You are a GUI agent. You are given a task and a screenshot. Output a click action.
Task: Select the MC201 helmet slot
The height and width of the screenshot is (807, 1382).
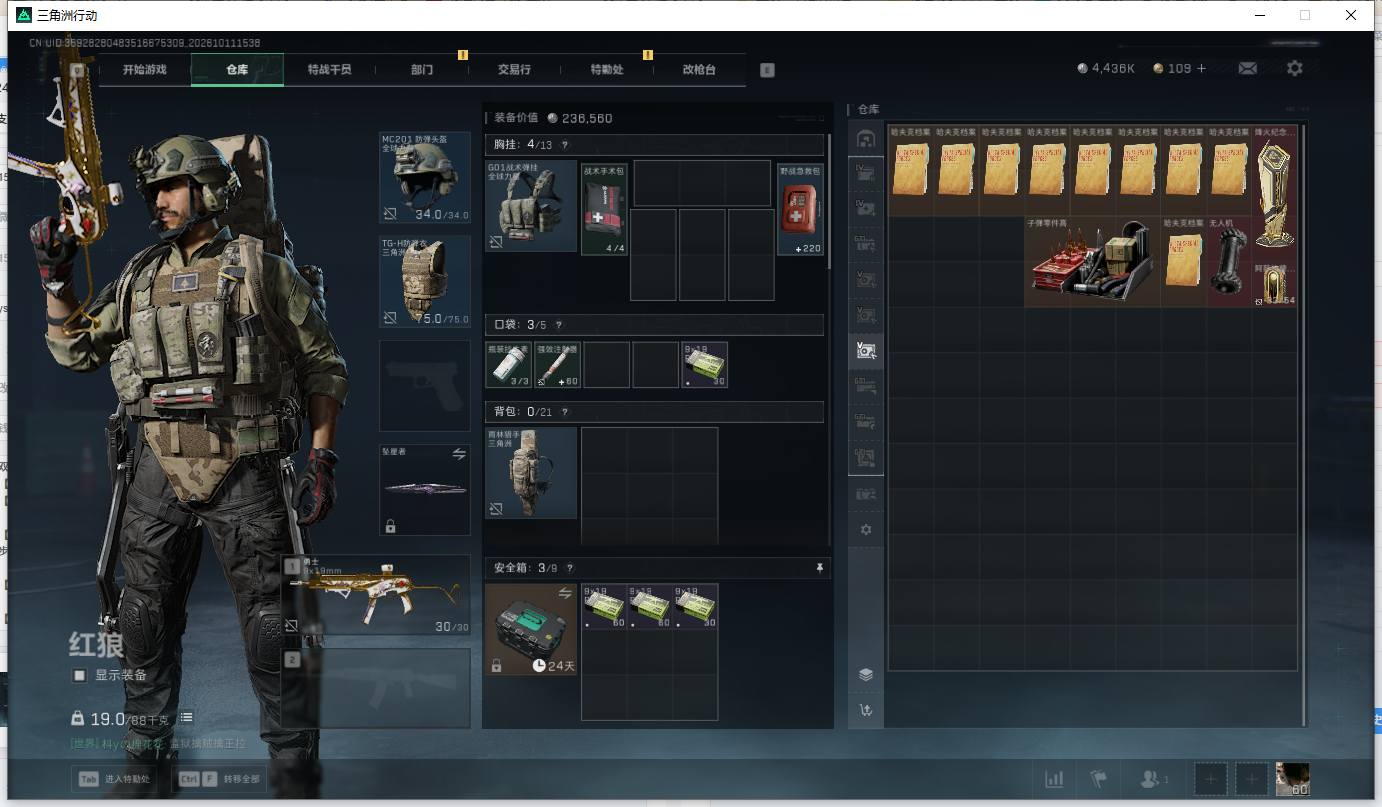(x=425, y=177)
